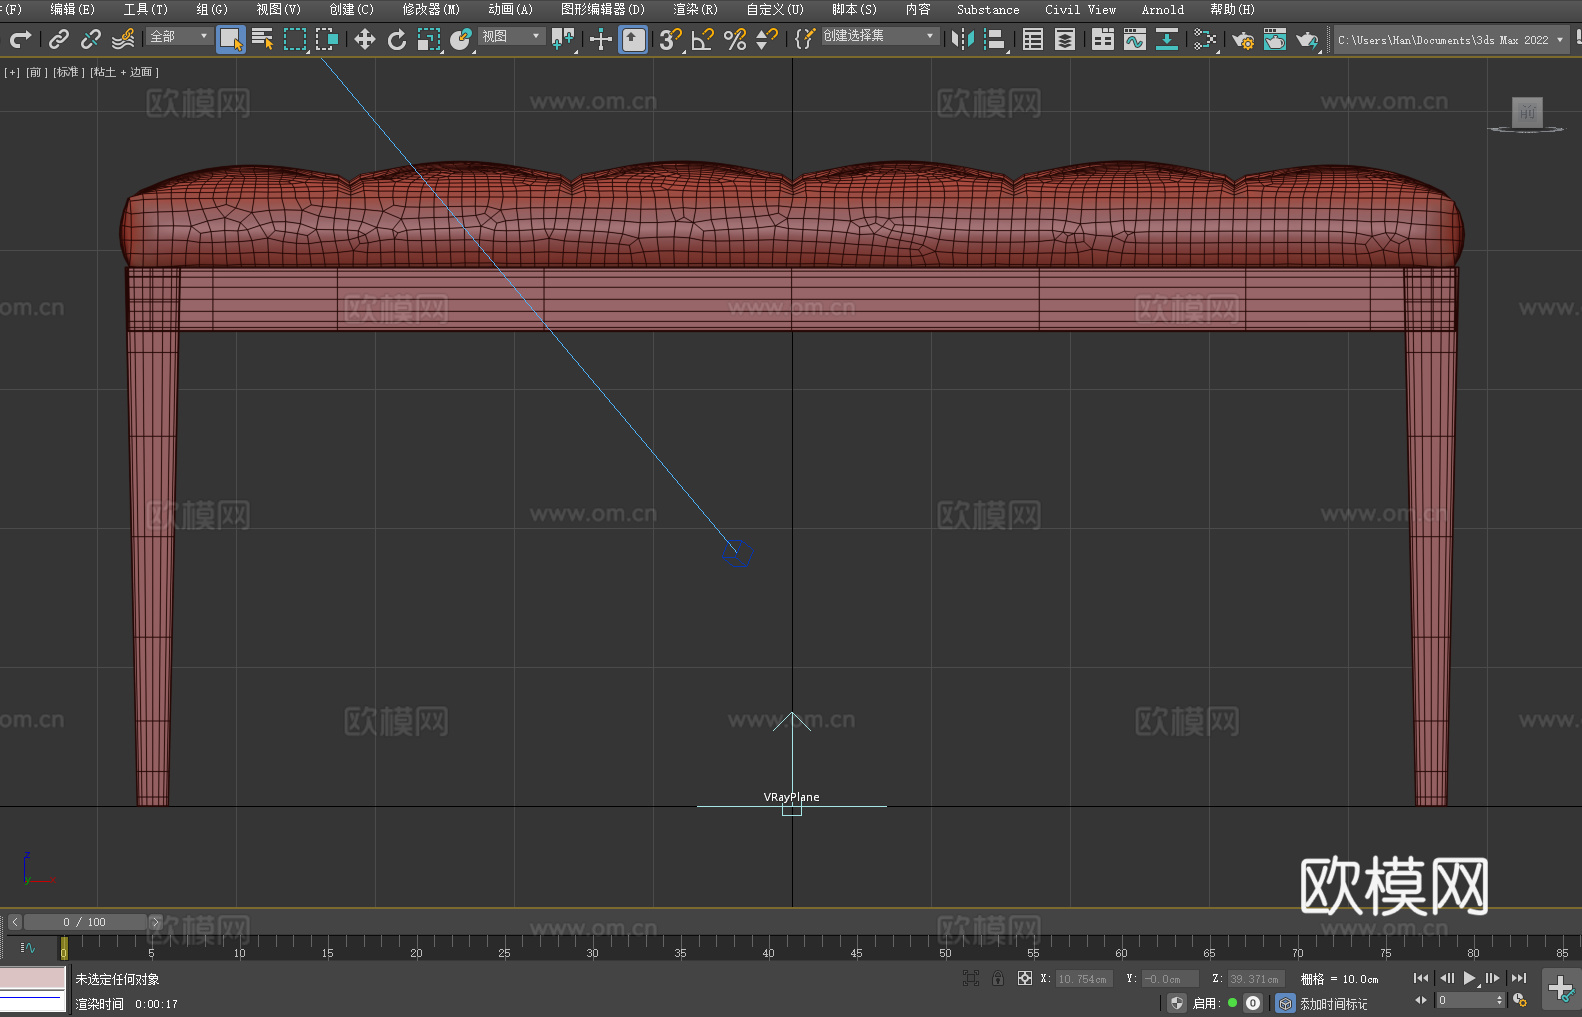Viewport: 1582px width, 1017px height.
Task: Play the animation
Action: 1470,978
